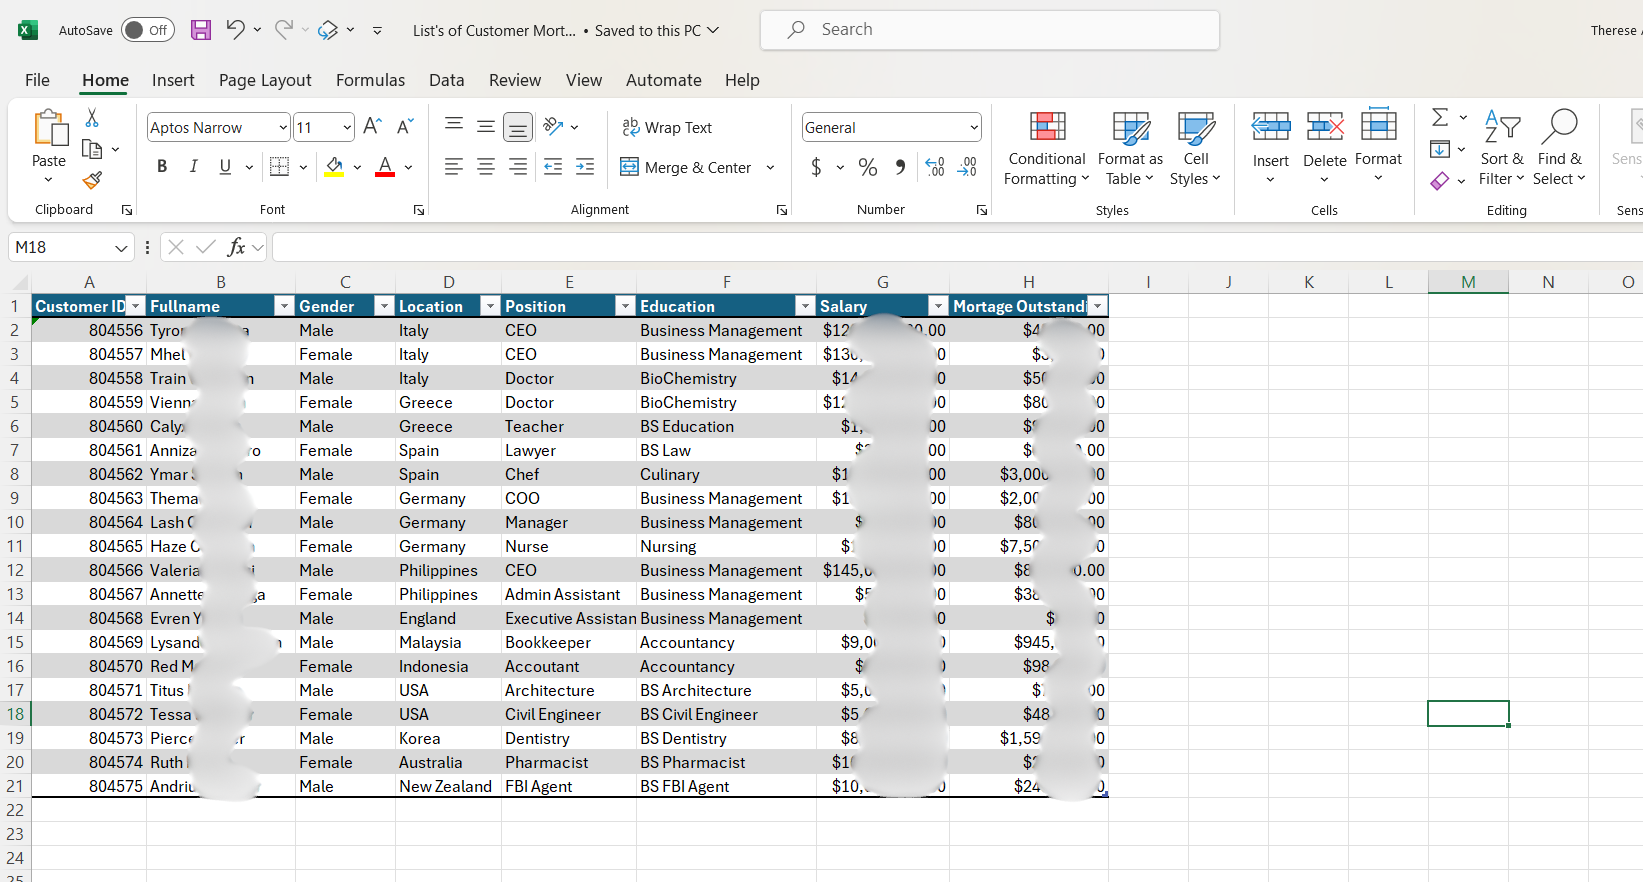
Task: Switch to the Formulas tab
Action: [x=371, y=80]
